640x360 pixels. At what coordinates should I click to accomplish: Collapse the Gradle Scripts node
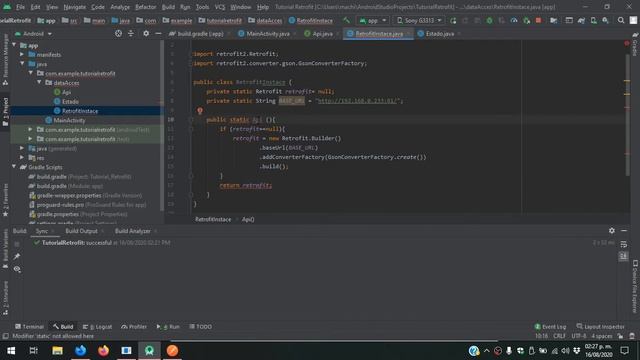pos(14,167)
